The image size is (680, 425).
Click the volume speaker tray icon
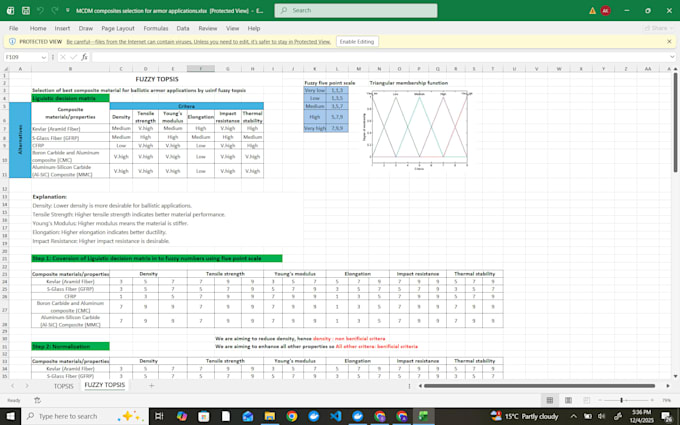(x=601, y=416)
